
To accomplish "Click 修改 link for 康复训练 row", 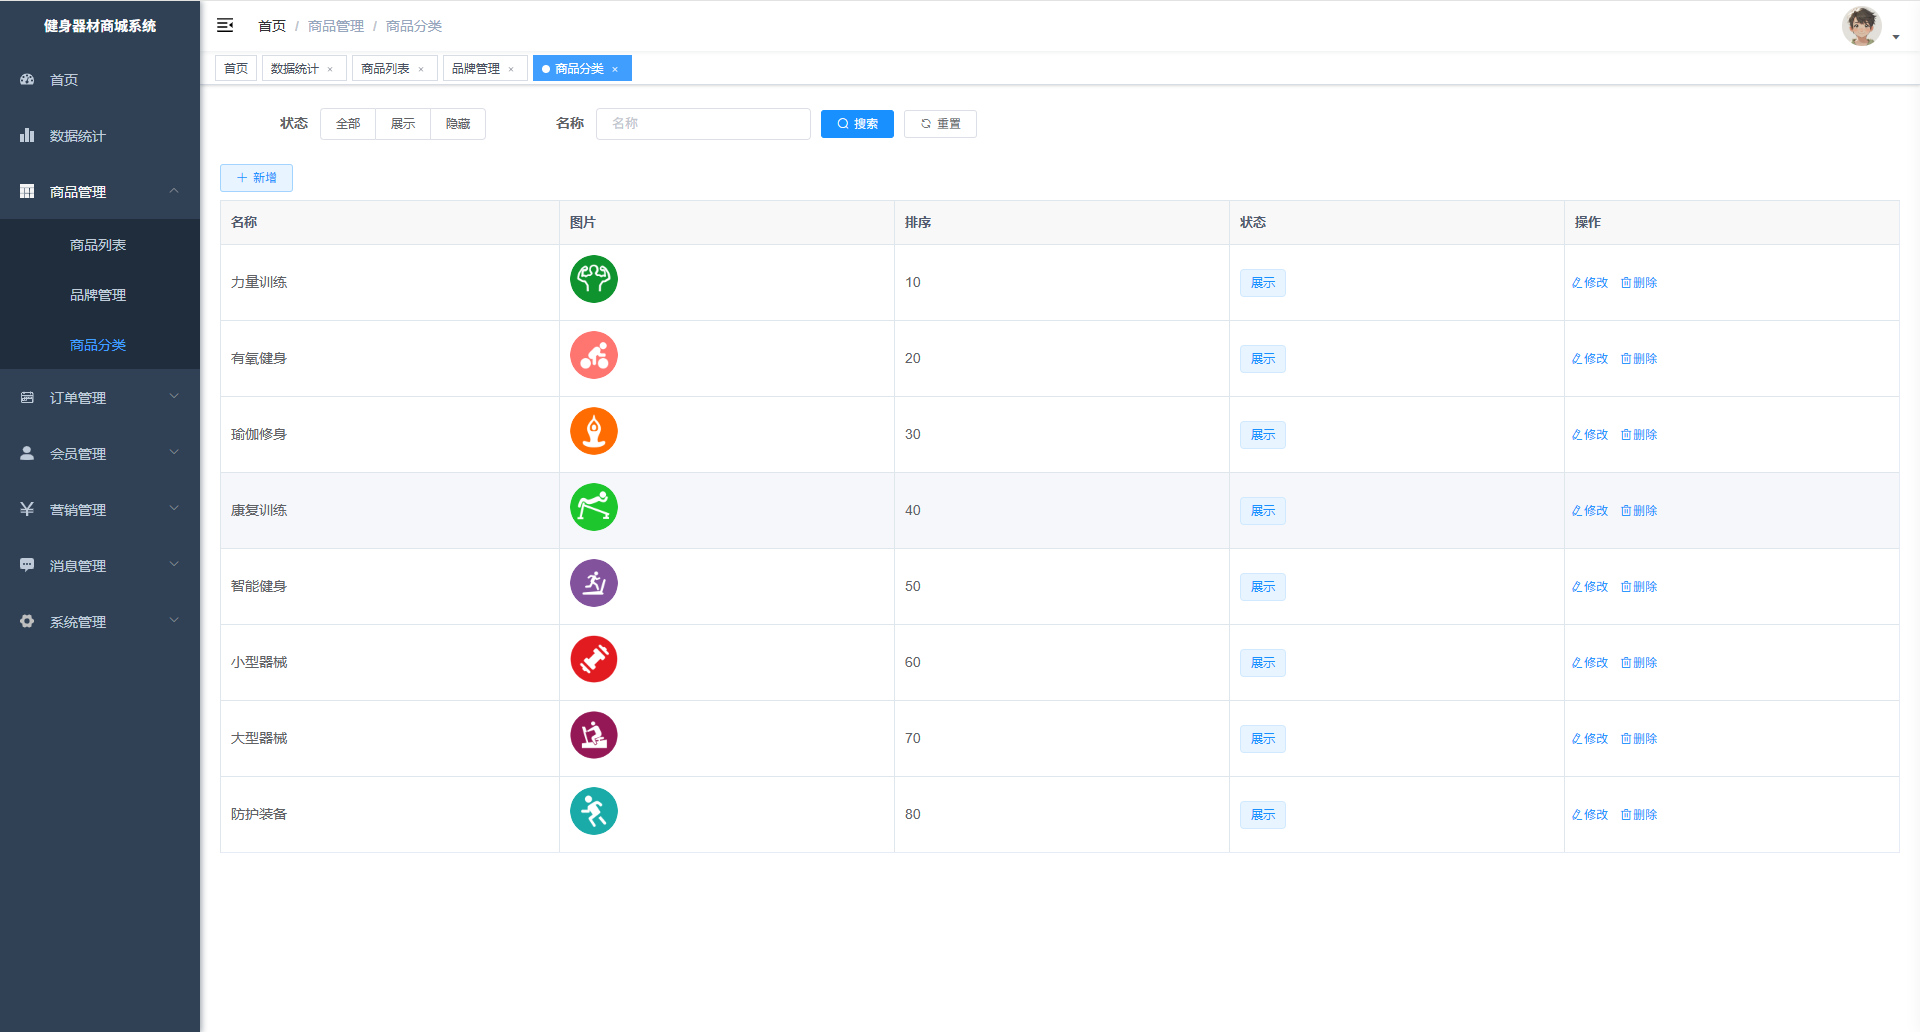I will point(1590,511).
